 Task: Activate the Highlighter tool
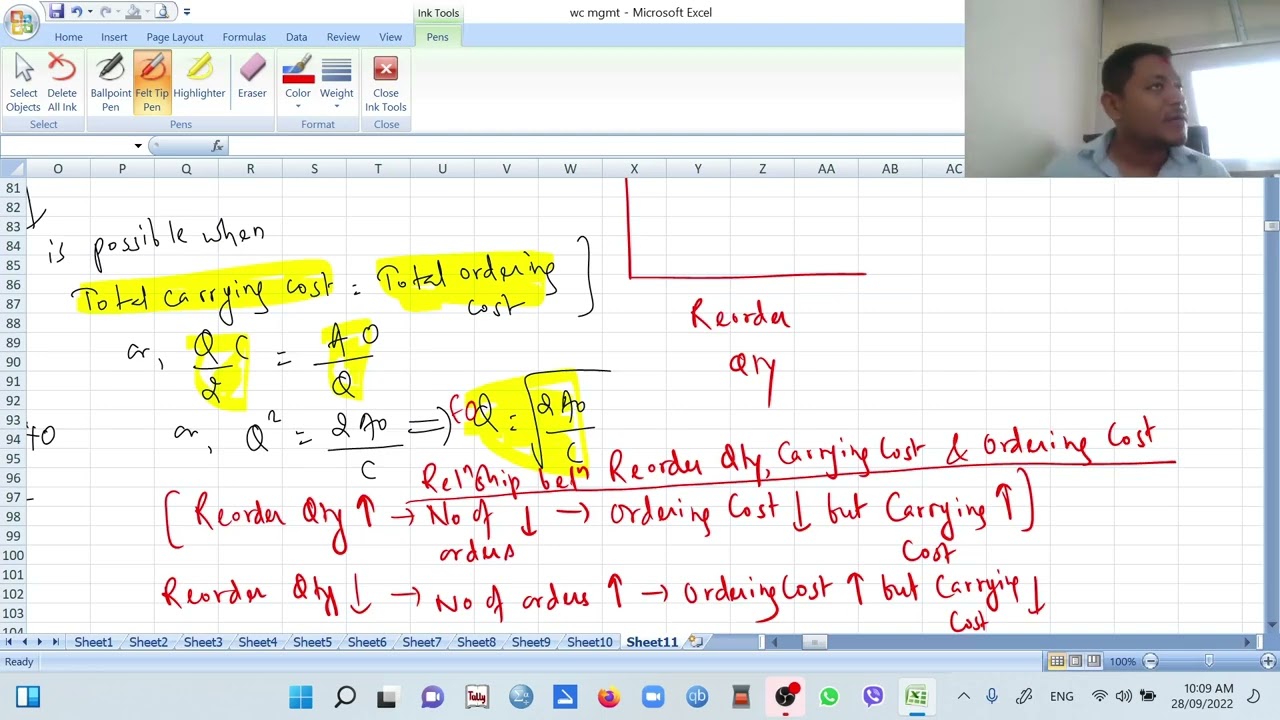click(199, 78)
